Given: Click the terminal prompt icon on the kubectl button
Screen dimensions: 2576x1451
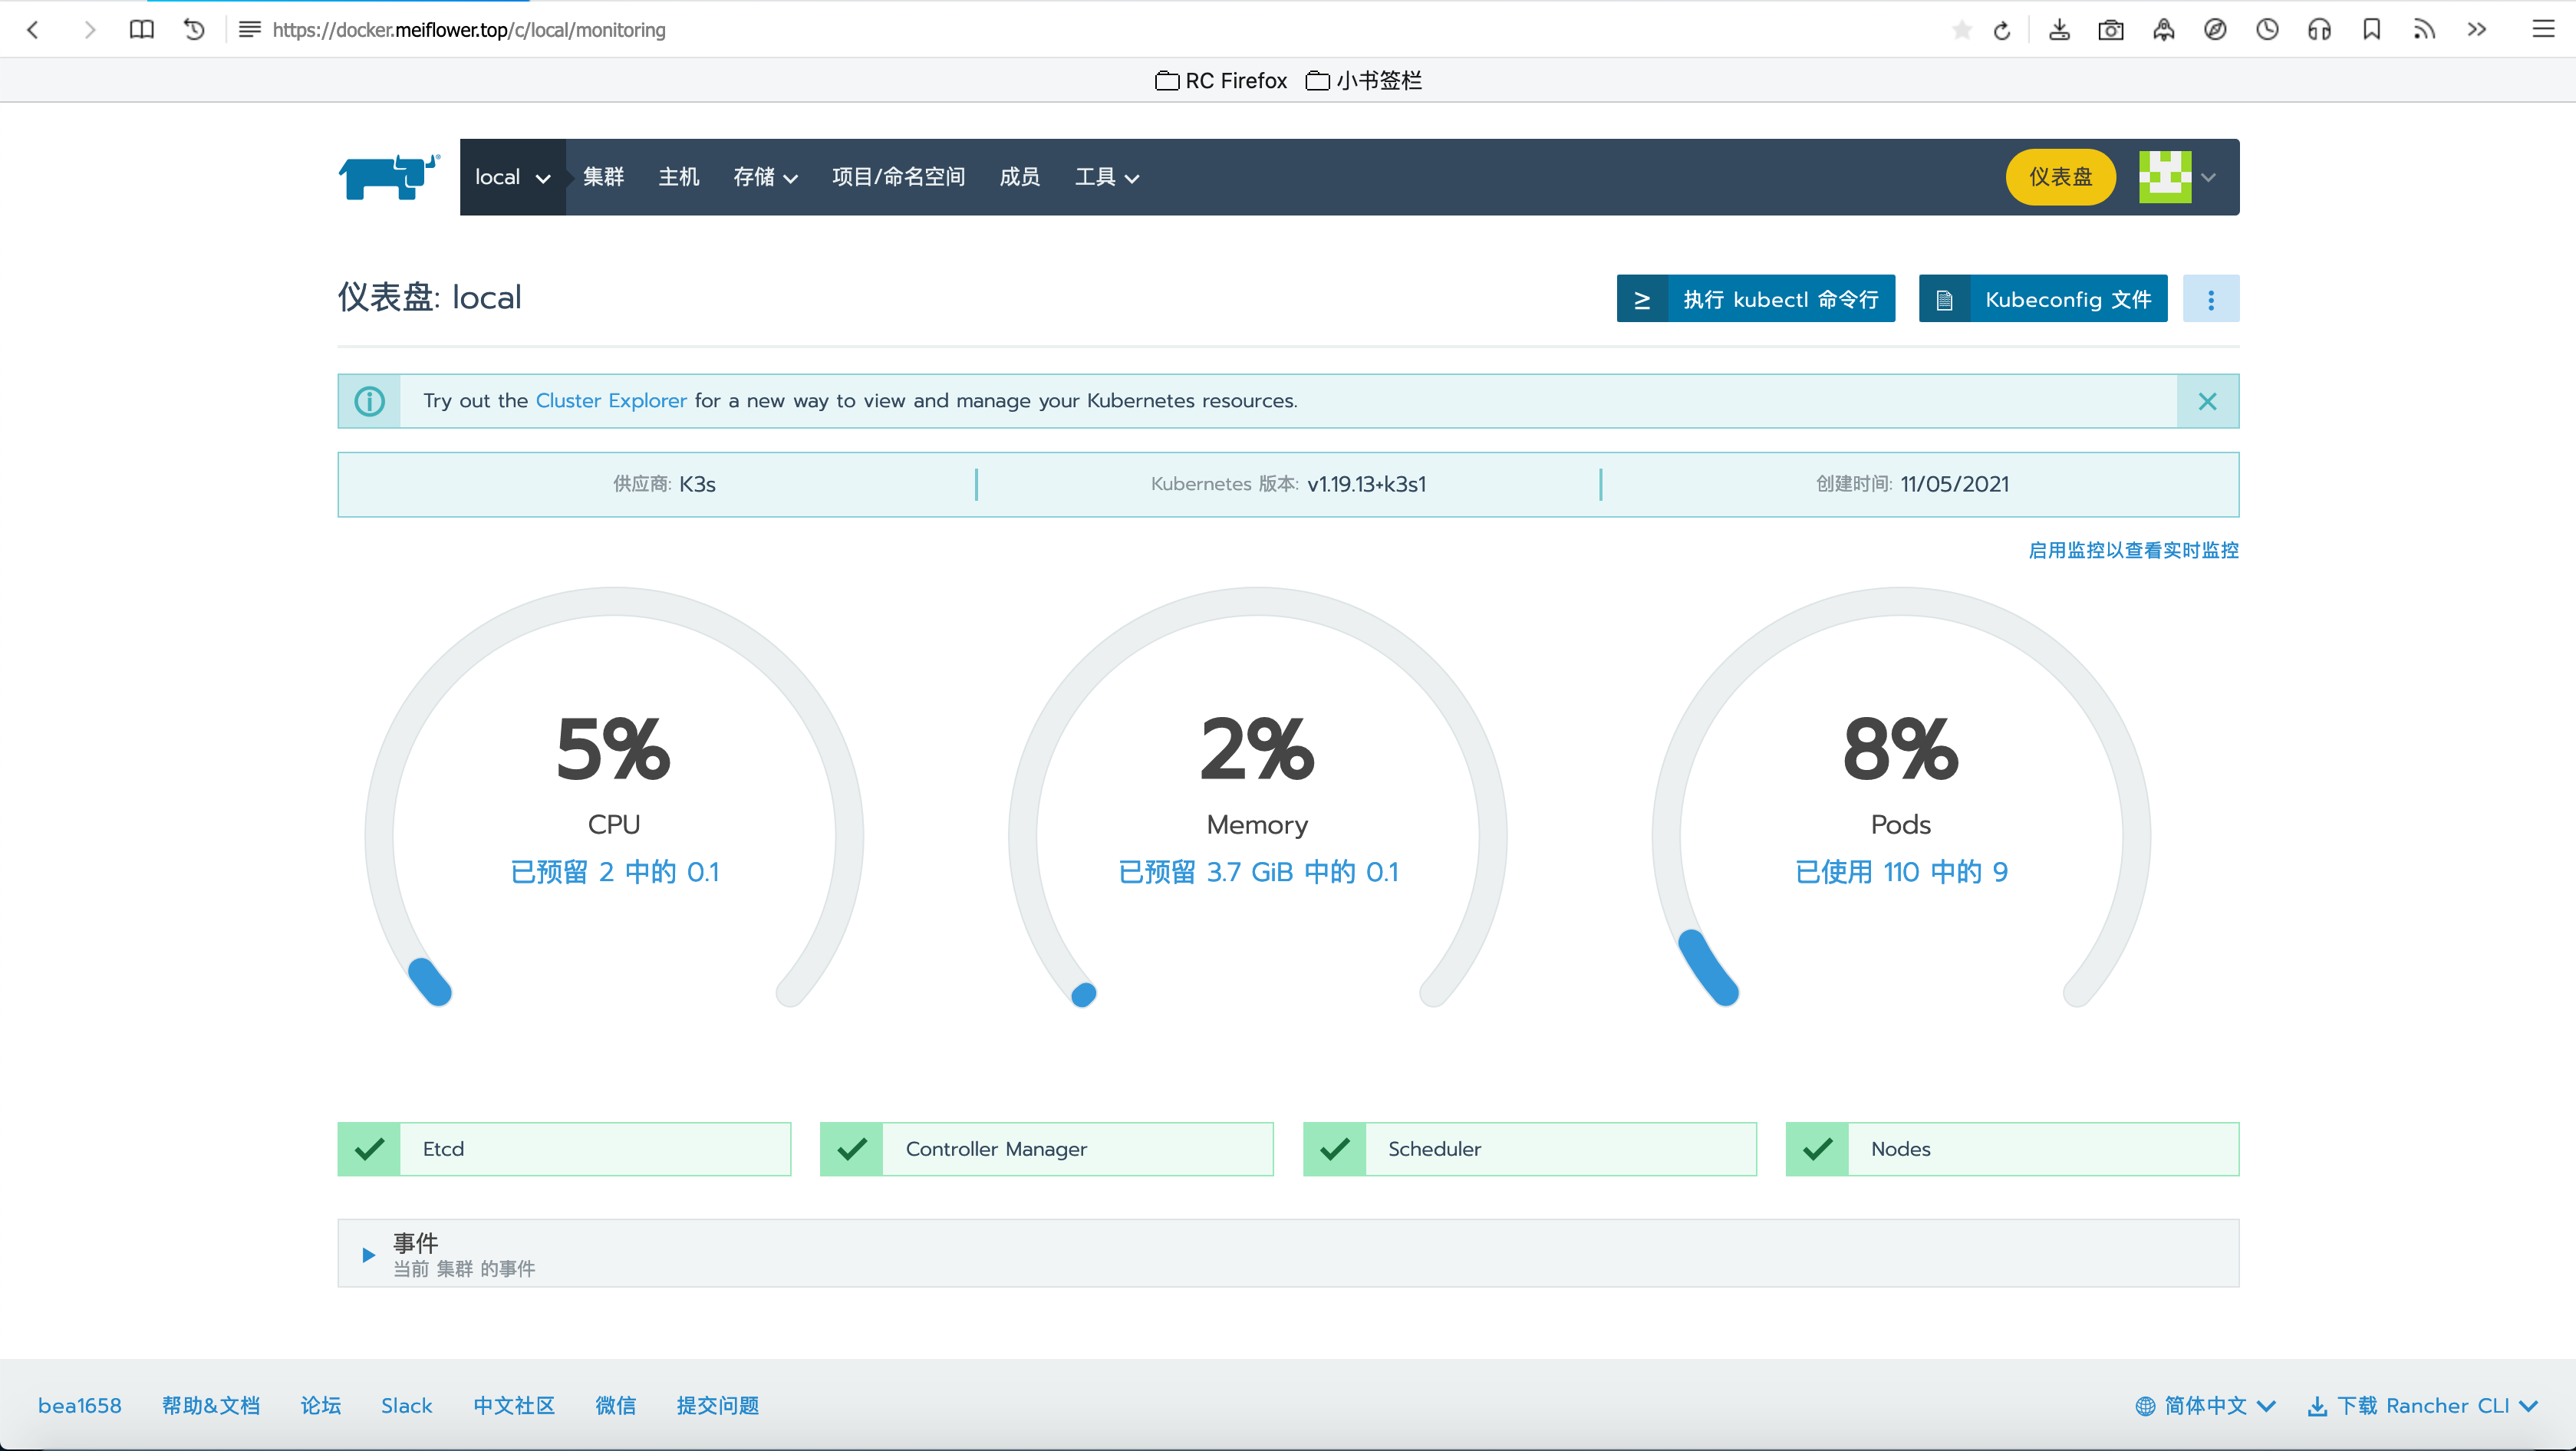Looking at the screenshot, I should (1642, 299).
